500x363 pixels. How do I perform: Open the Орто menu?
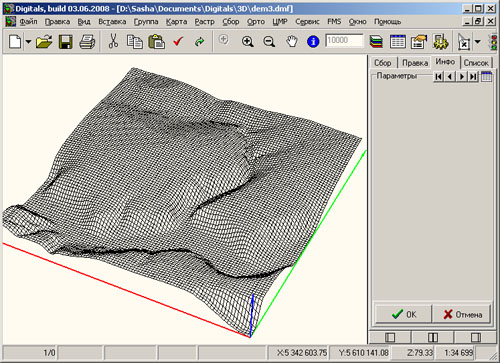[256, 22]
